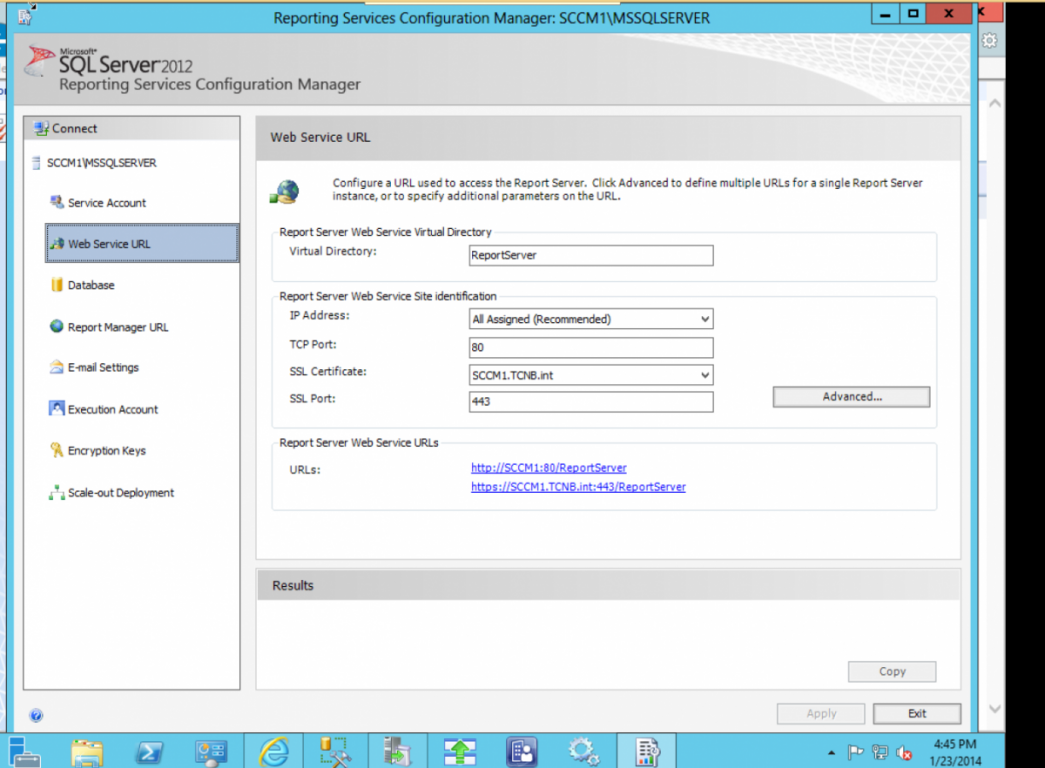Open the Execution Account page
The image size is (1045, 768).
[103, 409]
